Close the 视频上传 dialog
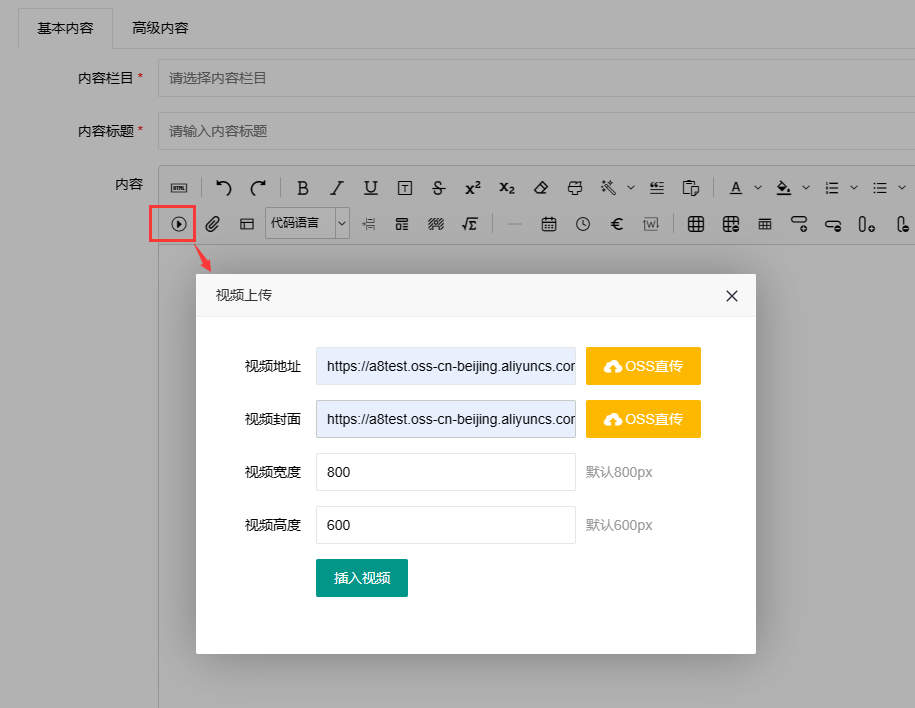The width and height of the screenshot is (915, 708). pyautogui.click(x=732, y=296)
